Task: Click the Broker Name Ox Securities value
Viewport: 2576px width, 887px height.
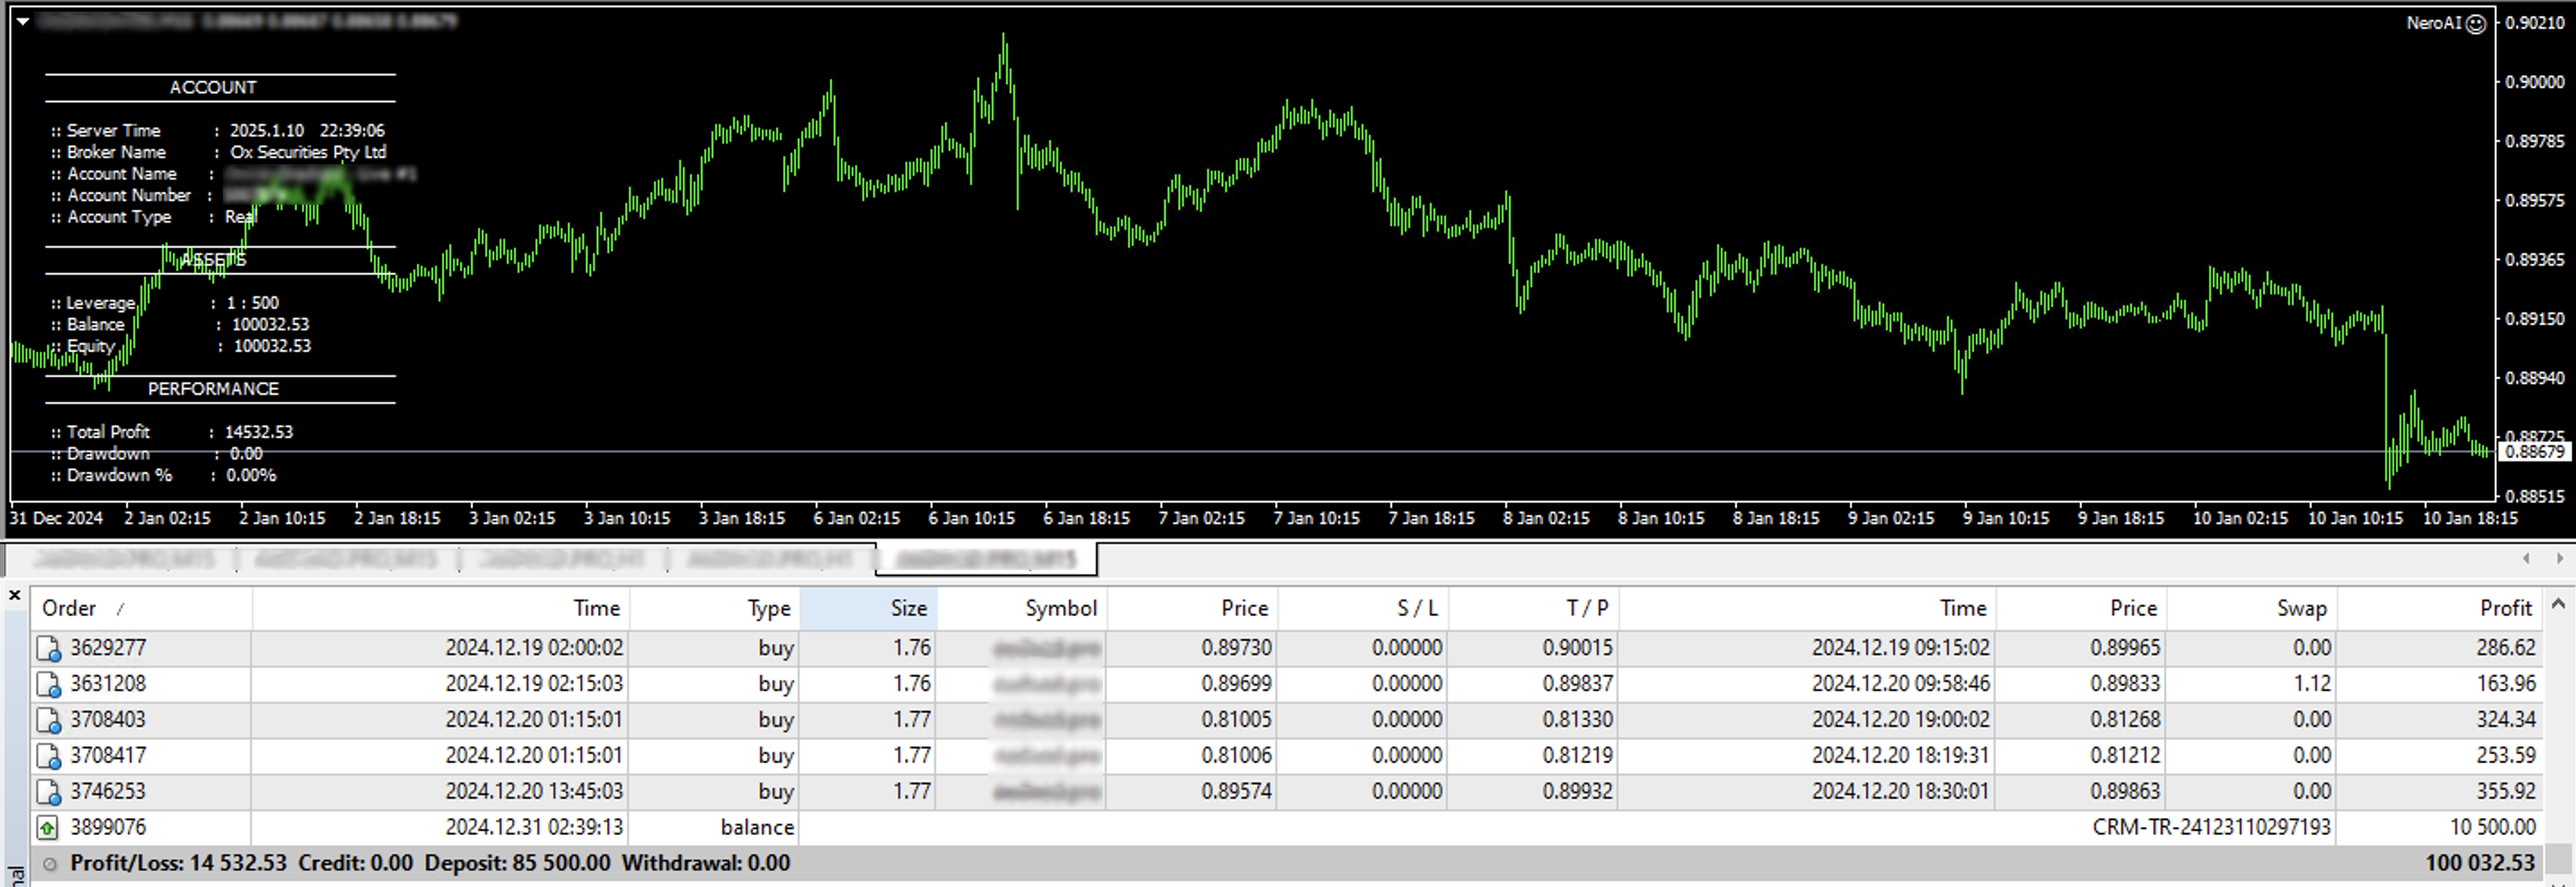Action: (x=308, y=152)
